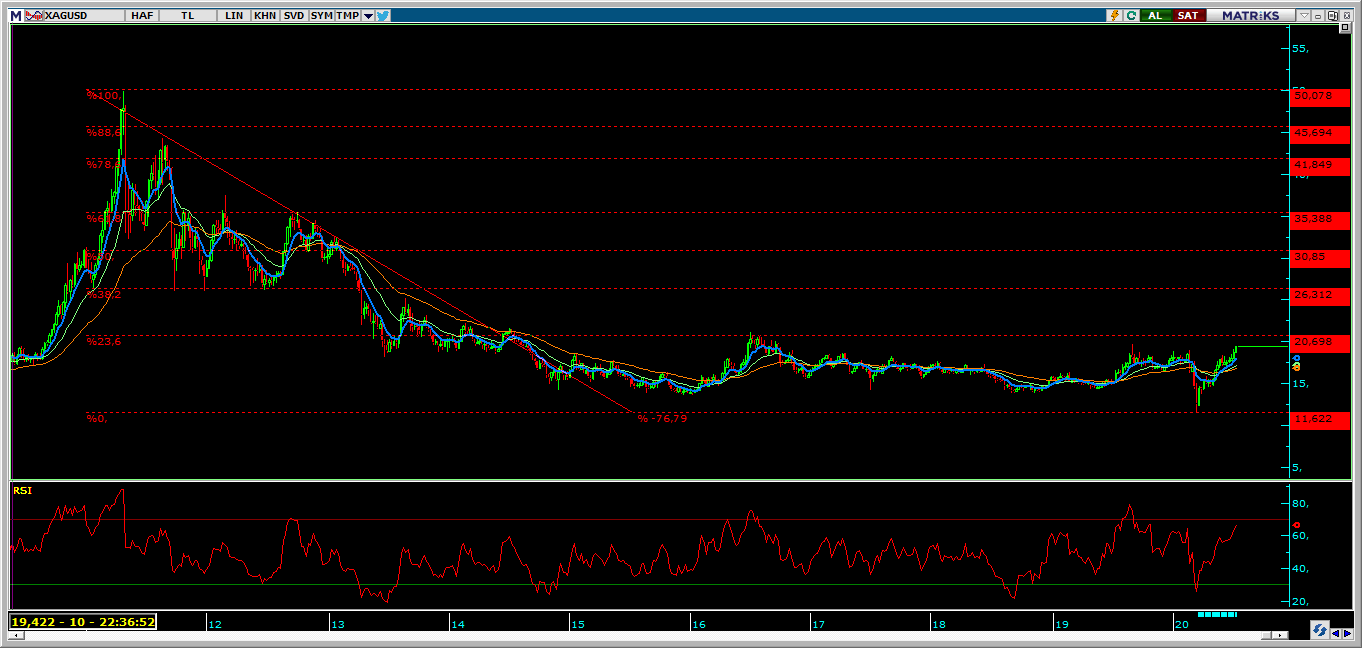Click the %23,6 Fibonacci level text
The image size is (1362, 648).
(103, 341)
